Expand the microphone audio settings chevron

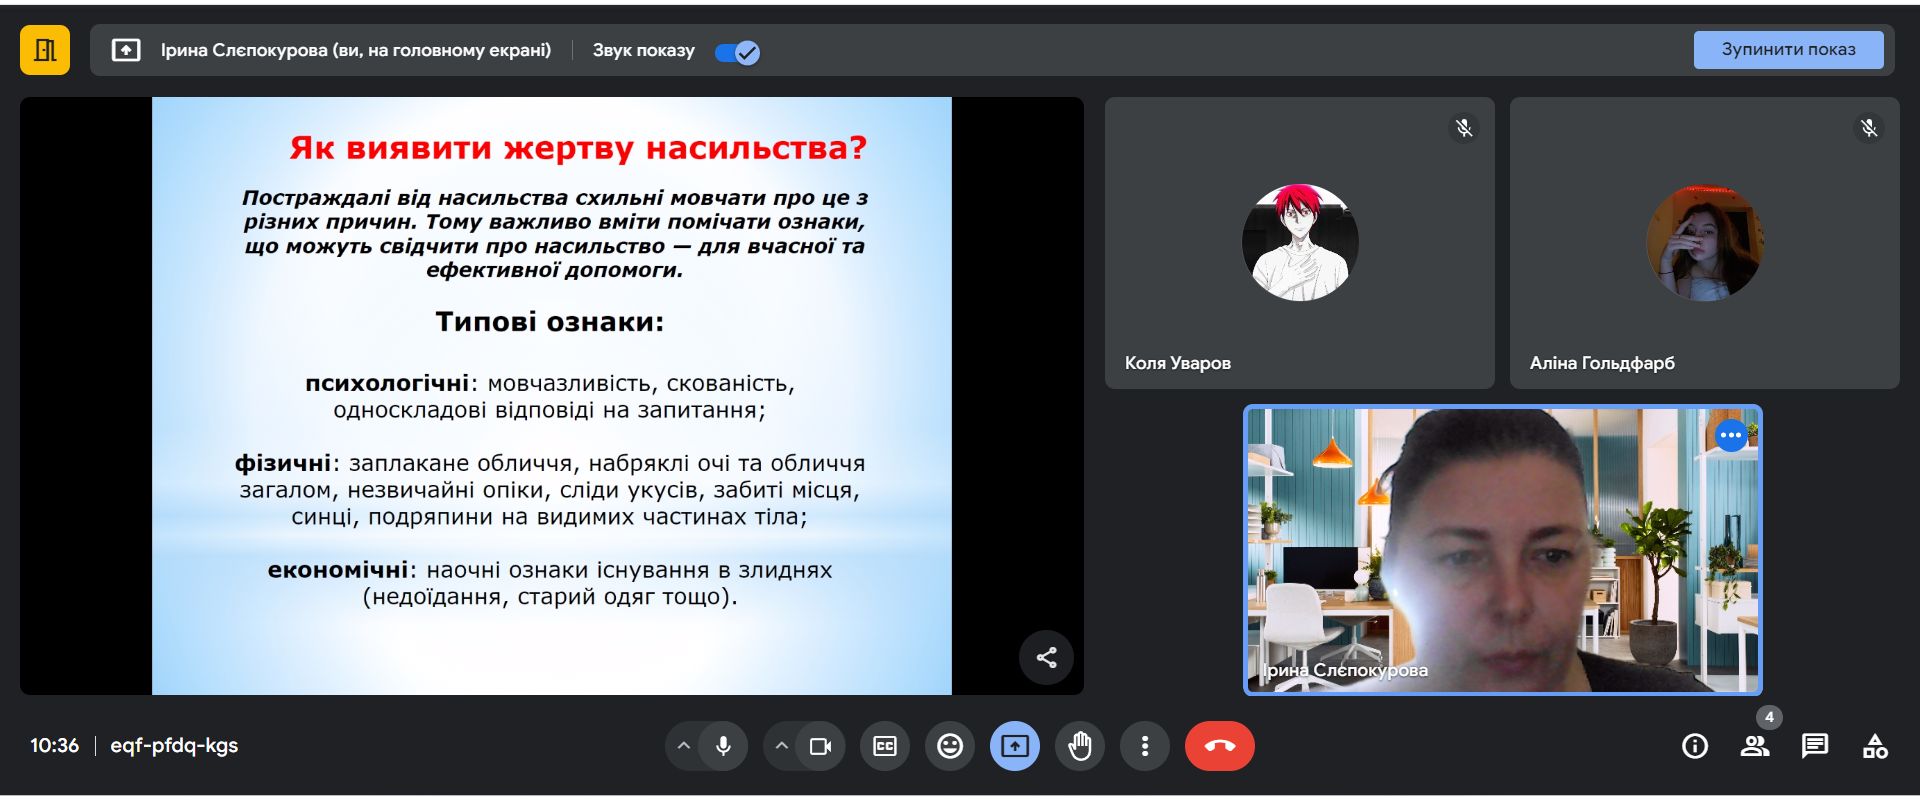pyautogui.click(x=684, y=746)
